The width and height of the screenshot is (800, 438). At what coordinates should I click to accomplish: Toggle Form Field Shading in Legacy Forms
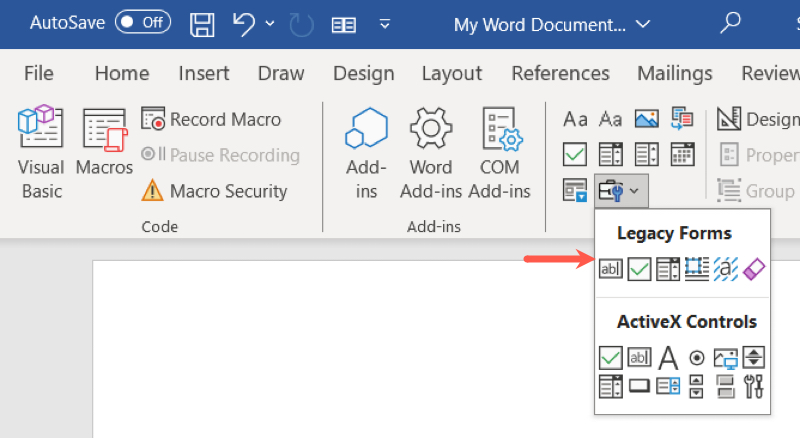pyautogui.click(x=726, y=269)
